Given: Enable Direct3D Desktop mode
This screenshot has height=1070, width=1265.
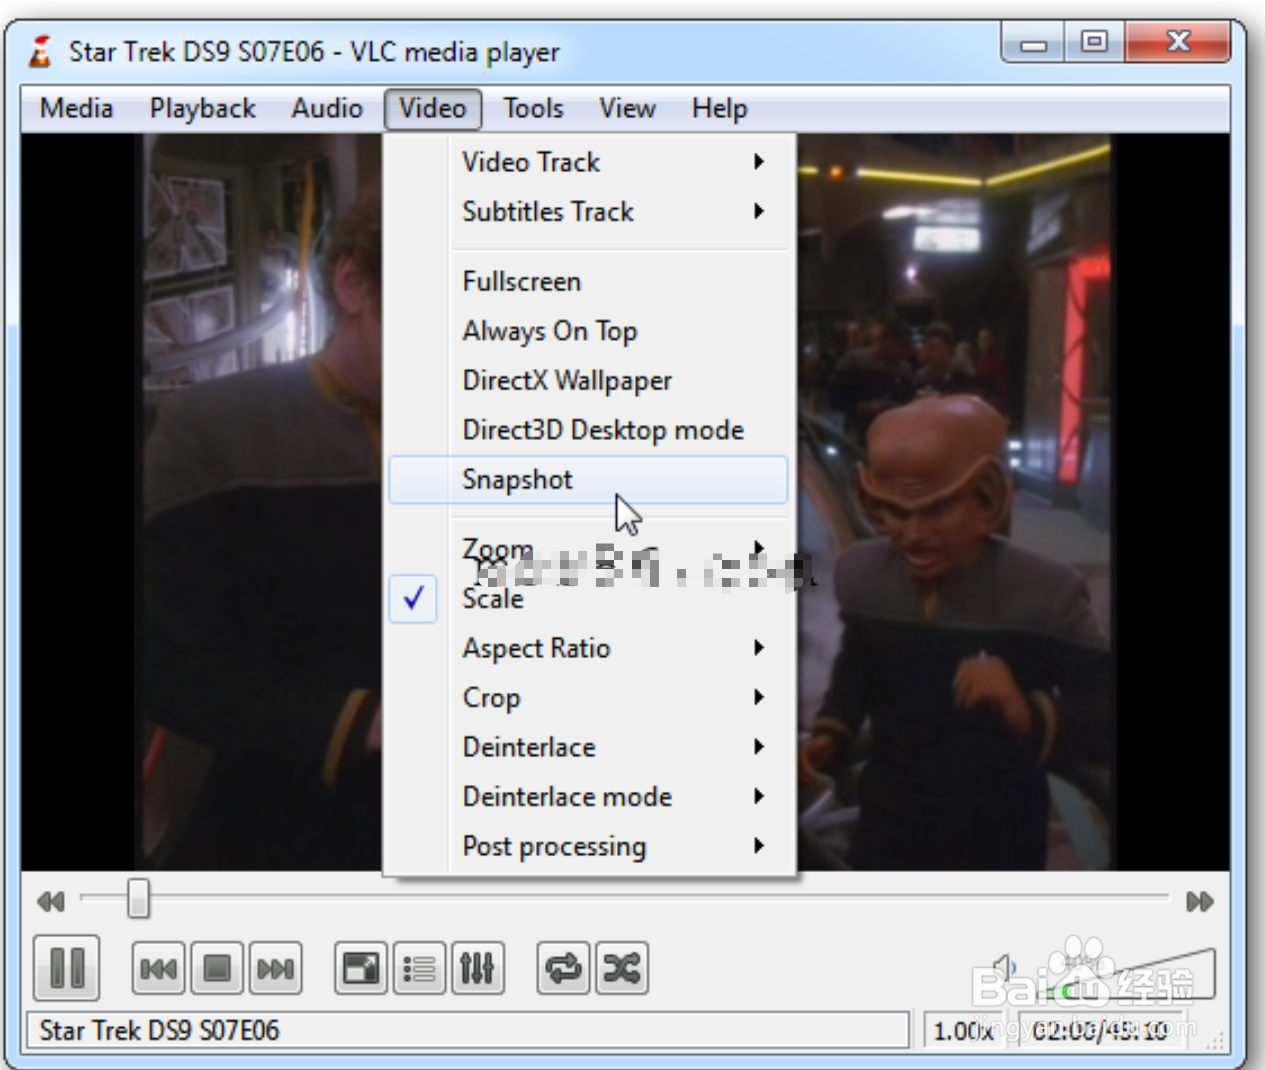Looking at the screenshot, I should (x=588, y=430).
